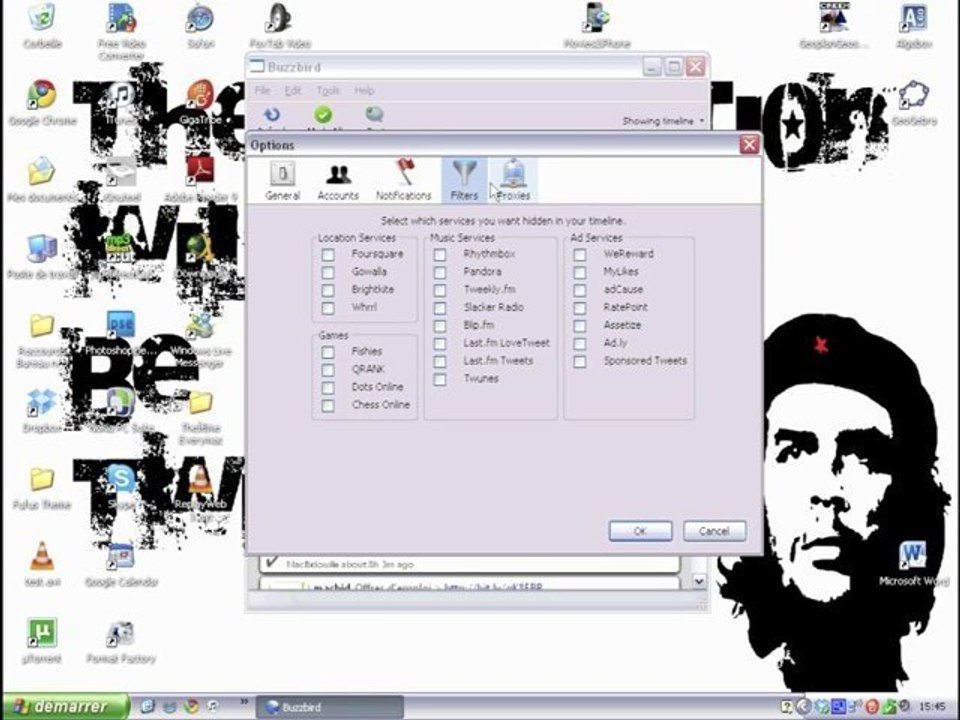Tick the Rhythmbox checkbox
This screenshot has height=720, width=960.
tap(440, 254)
